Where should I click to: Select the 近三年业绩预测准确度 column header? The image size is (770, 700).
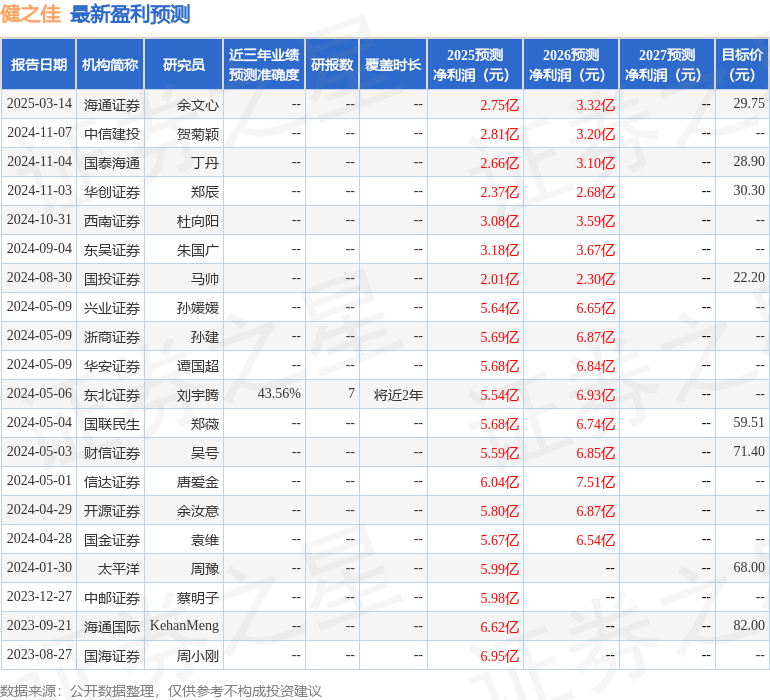coord(264,64)
